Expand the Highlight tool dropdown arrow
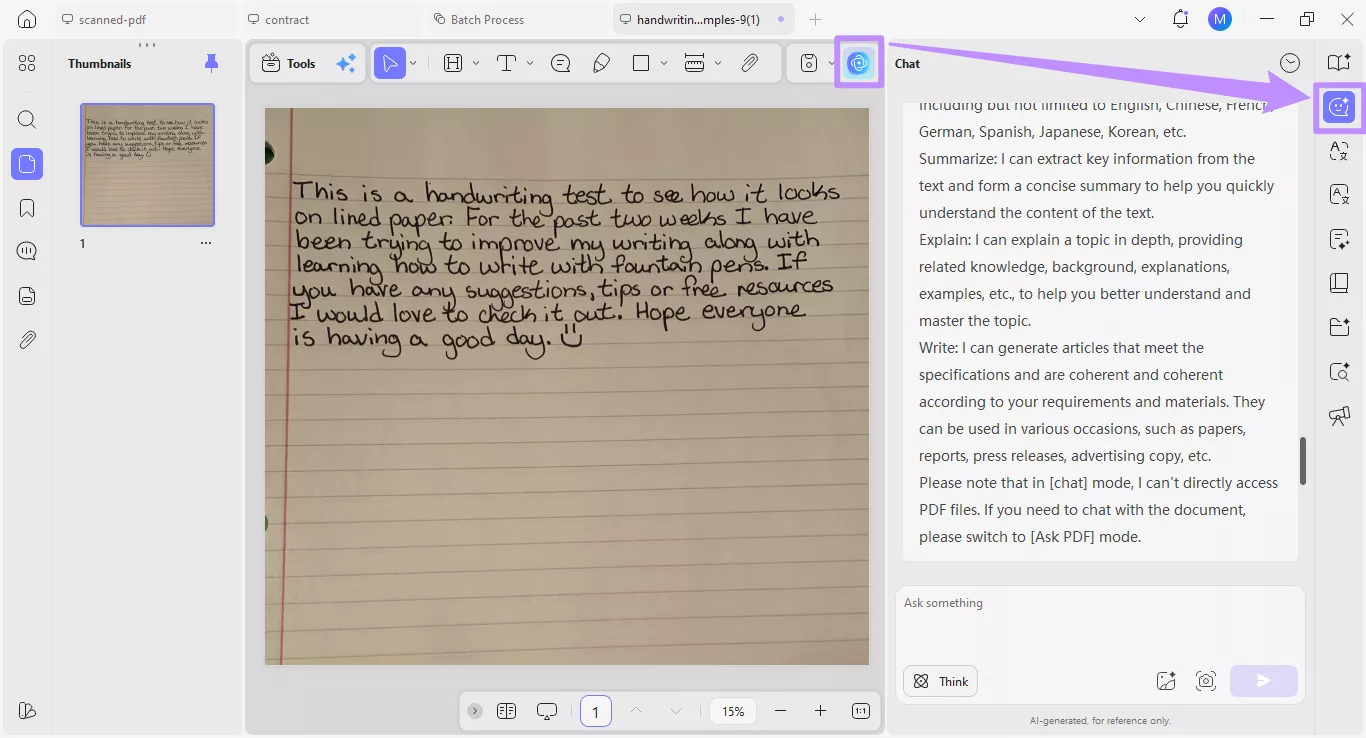Image resolution: width=1366 pixels, height=738 pixels. 476,63
